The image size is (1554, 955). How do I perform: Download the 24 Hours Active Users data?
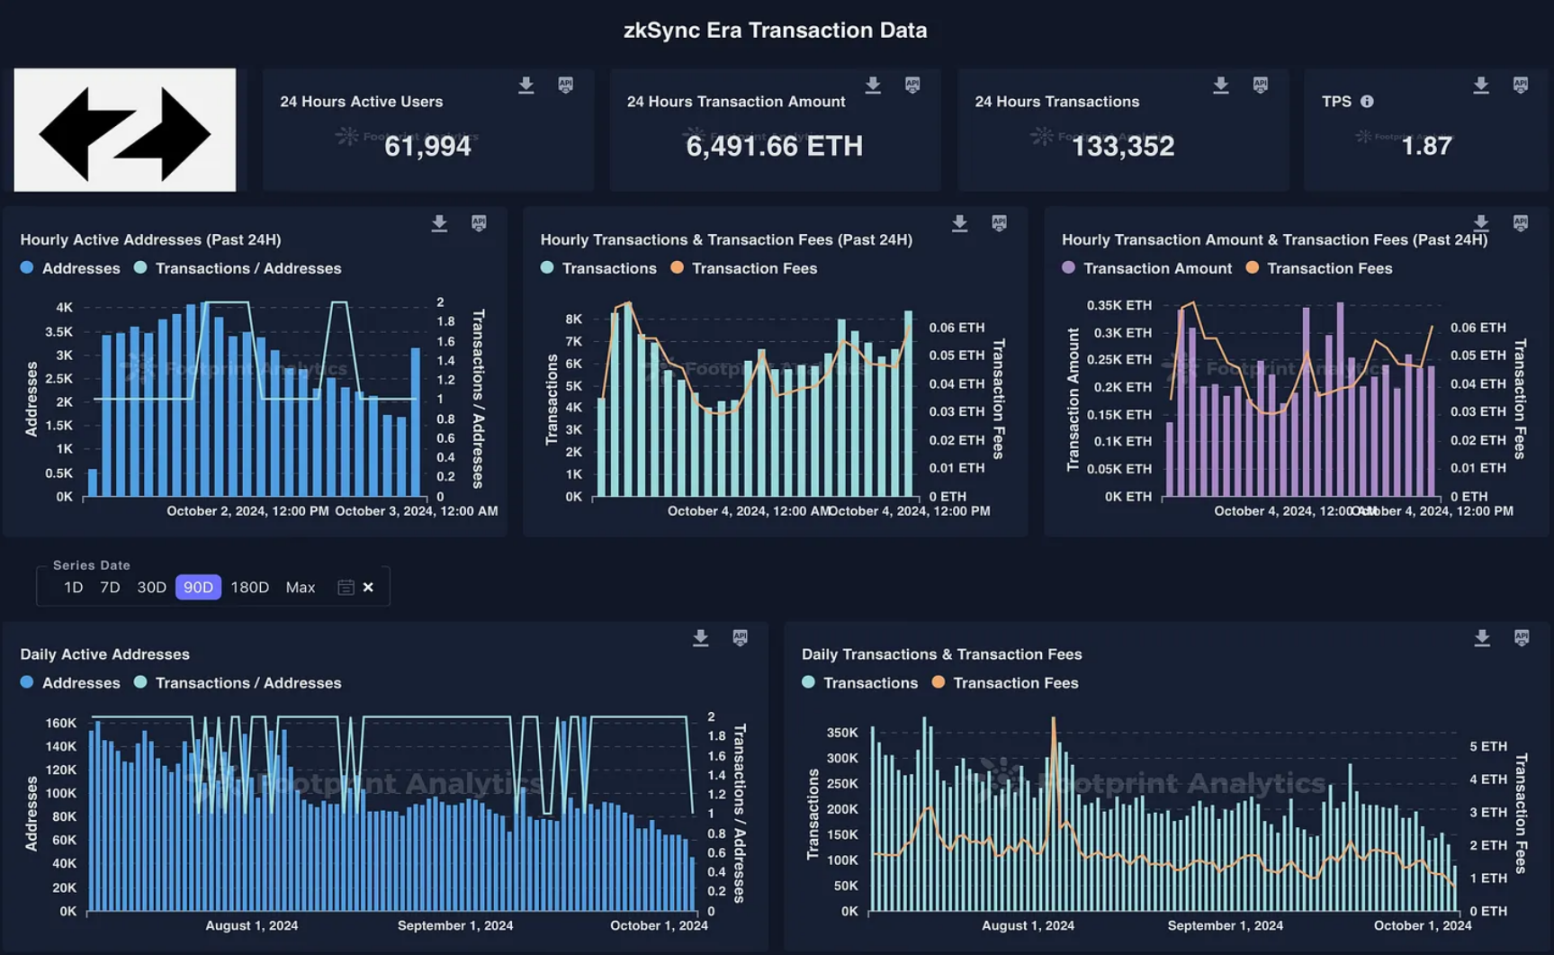tap(526, 86)
